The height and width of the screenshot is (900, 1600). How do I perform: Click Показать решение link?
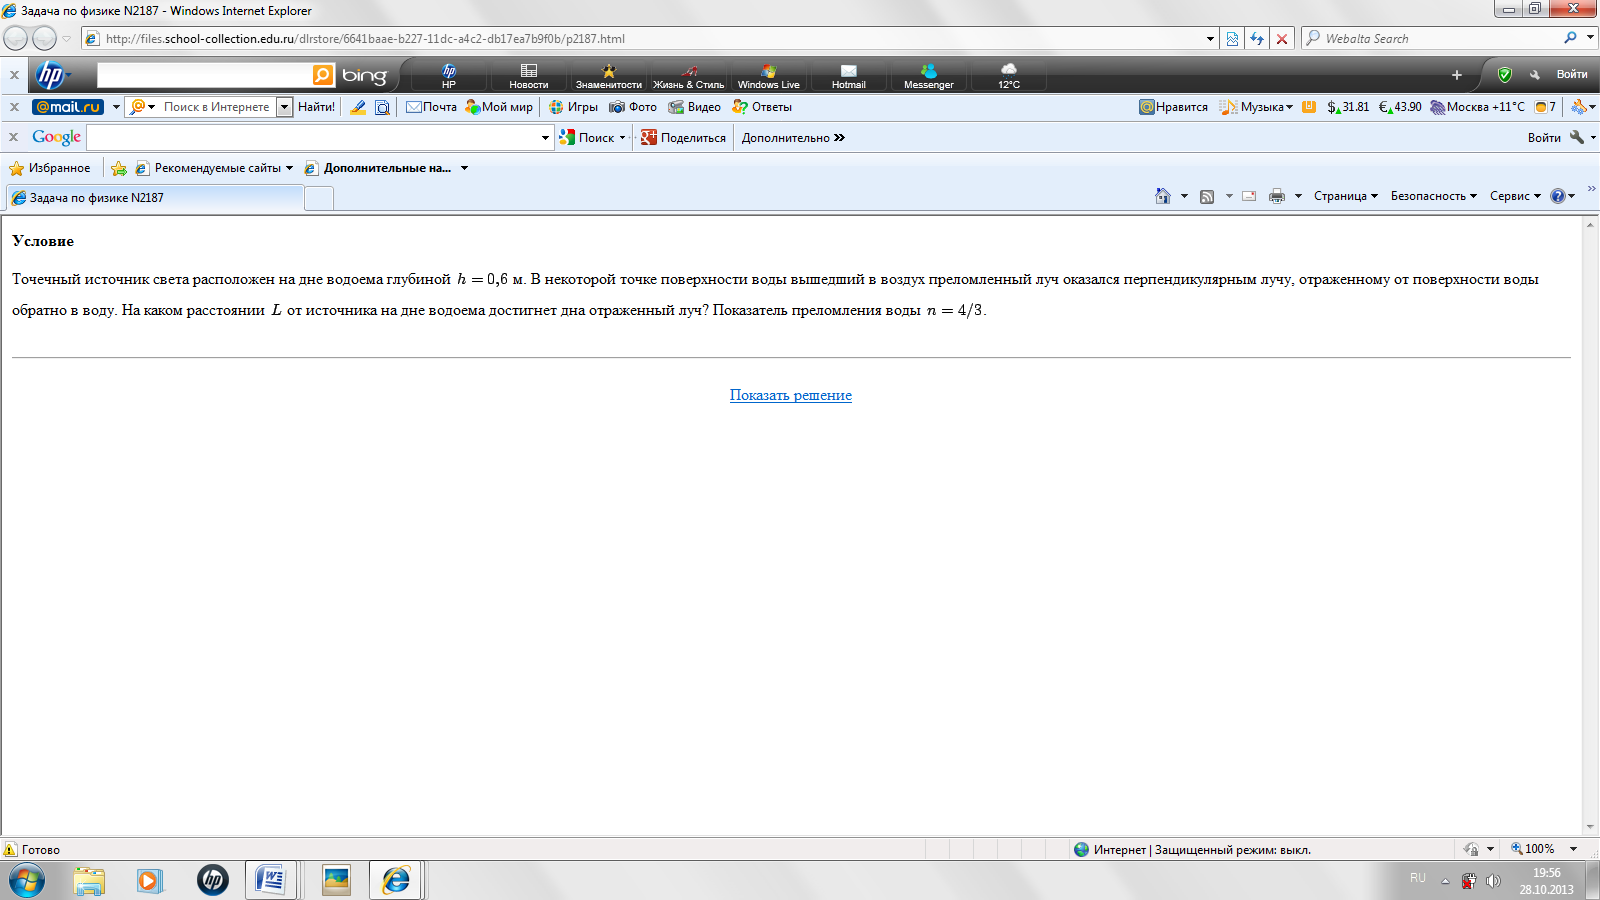791,395
